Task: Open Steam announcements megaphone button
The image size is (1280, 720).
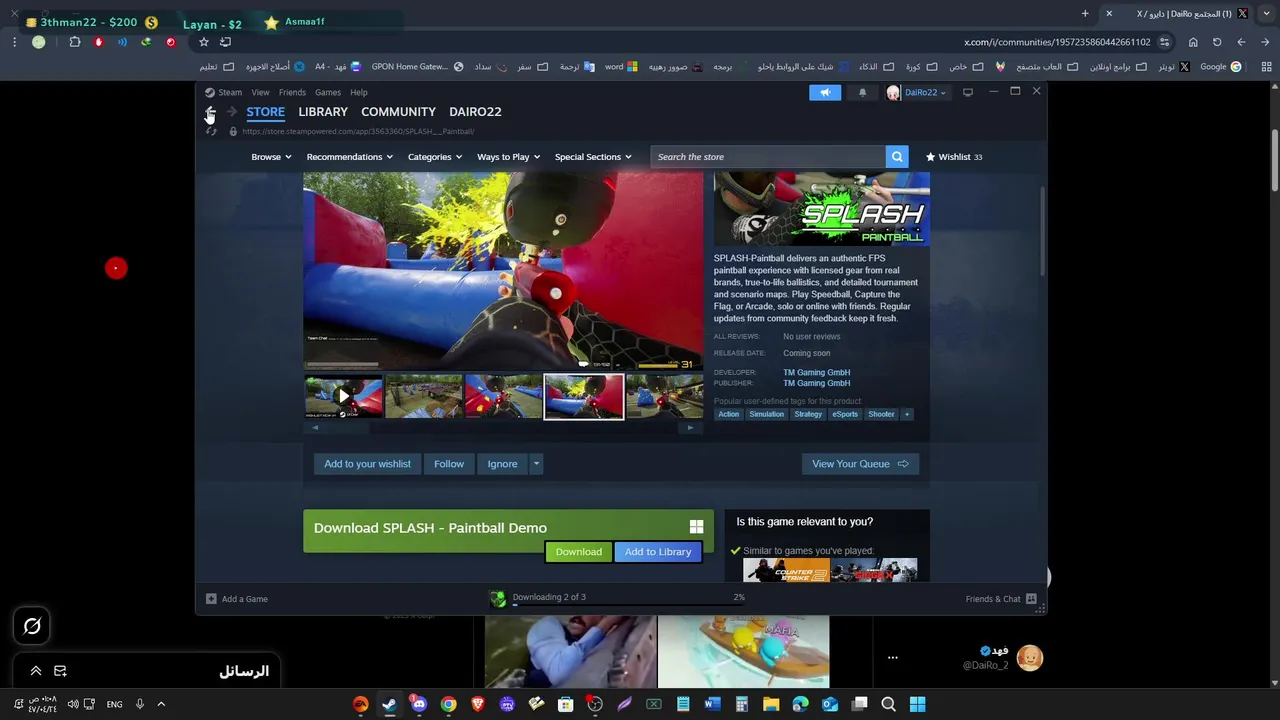Action: pyautogui.click(x=825, y=92)
